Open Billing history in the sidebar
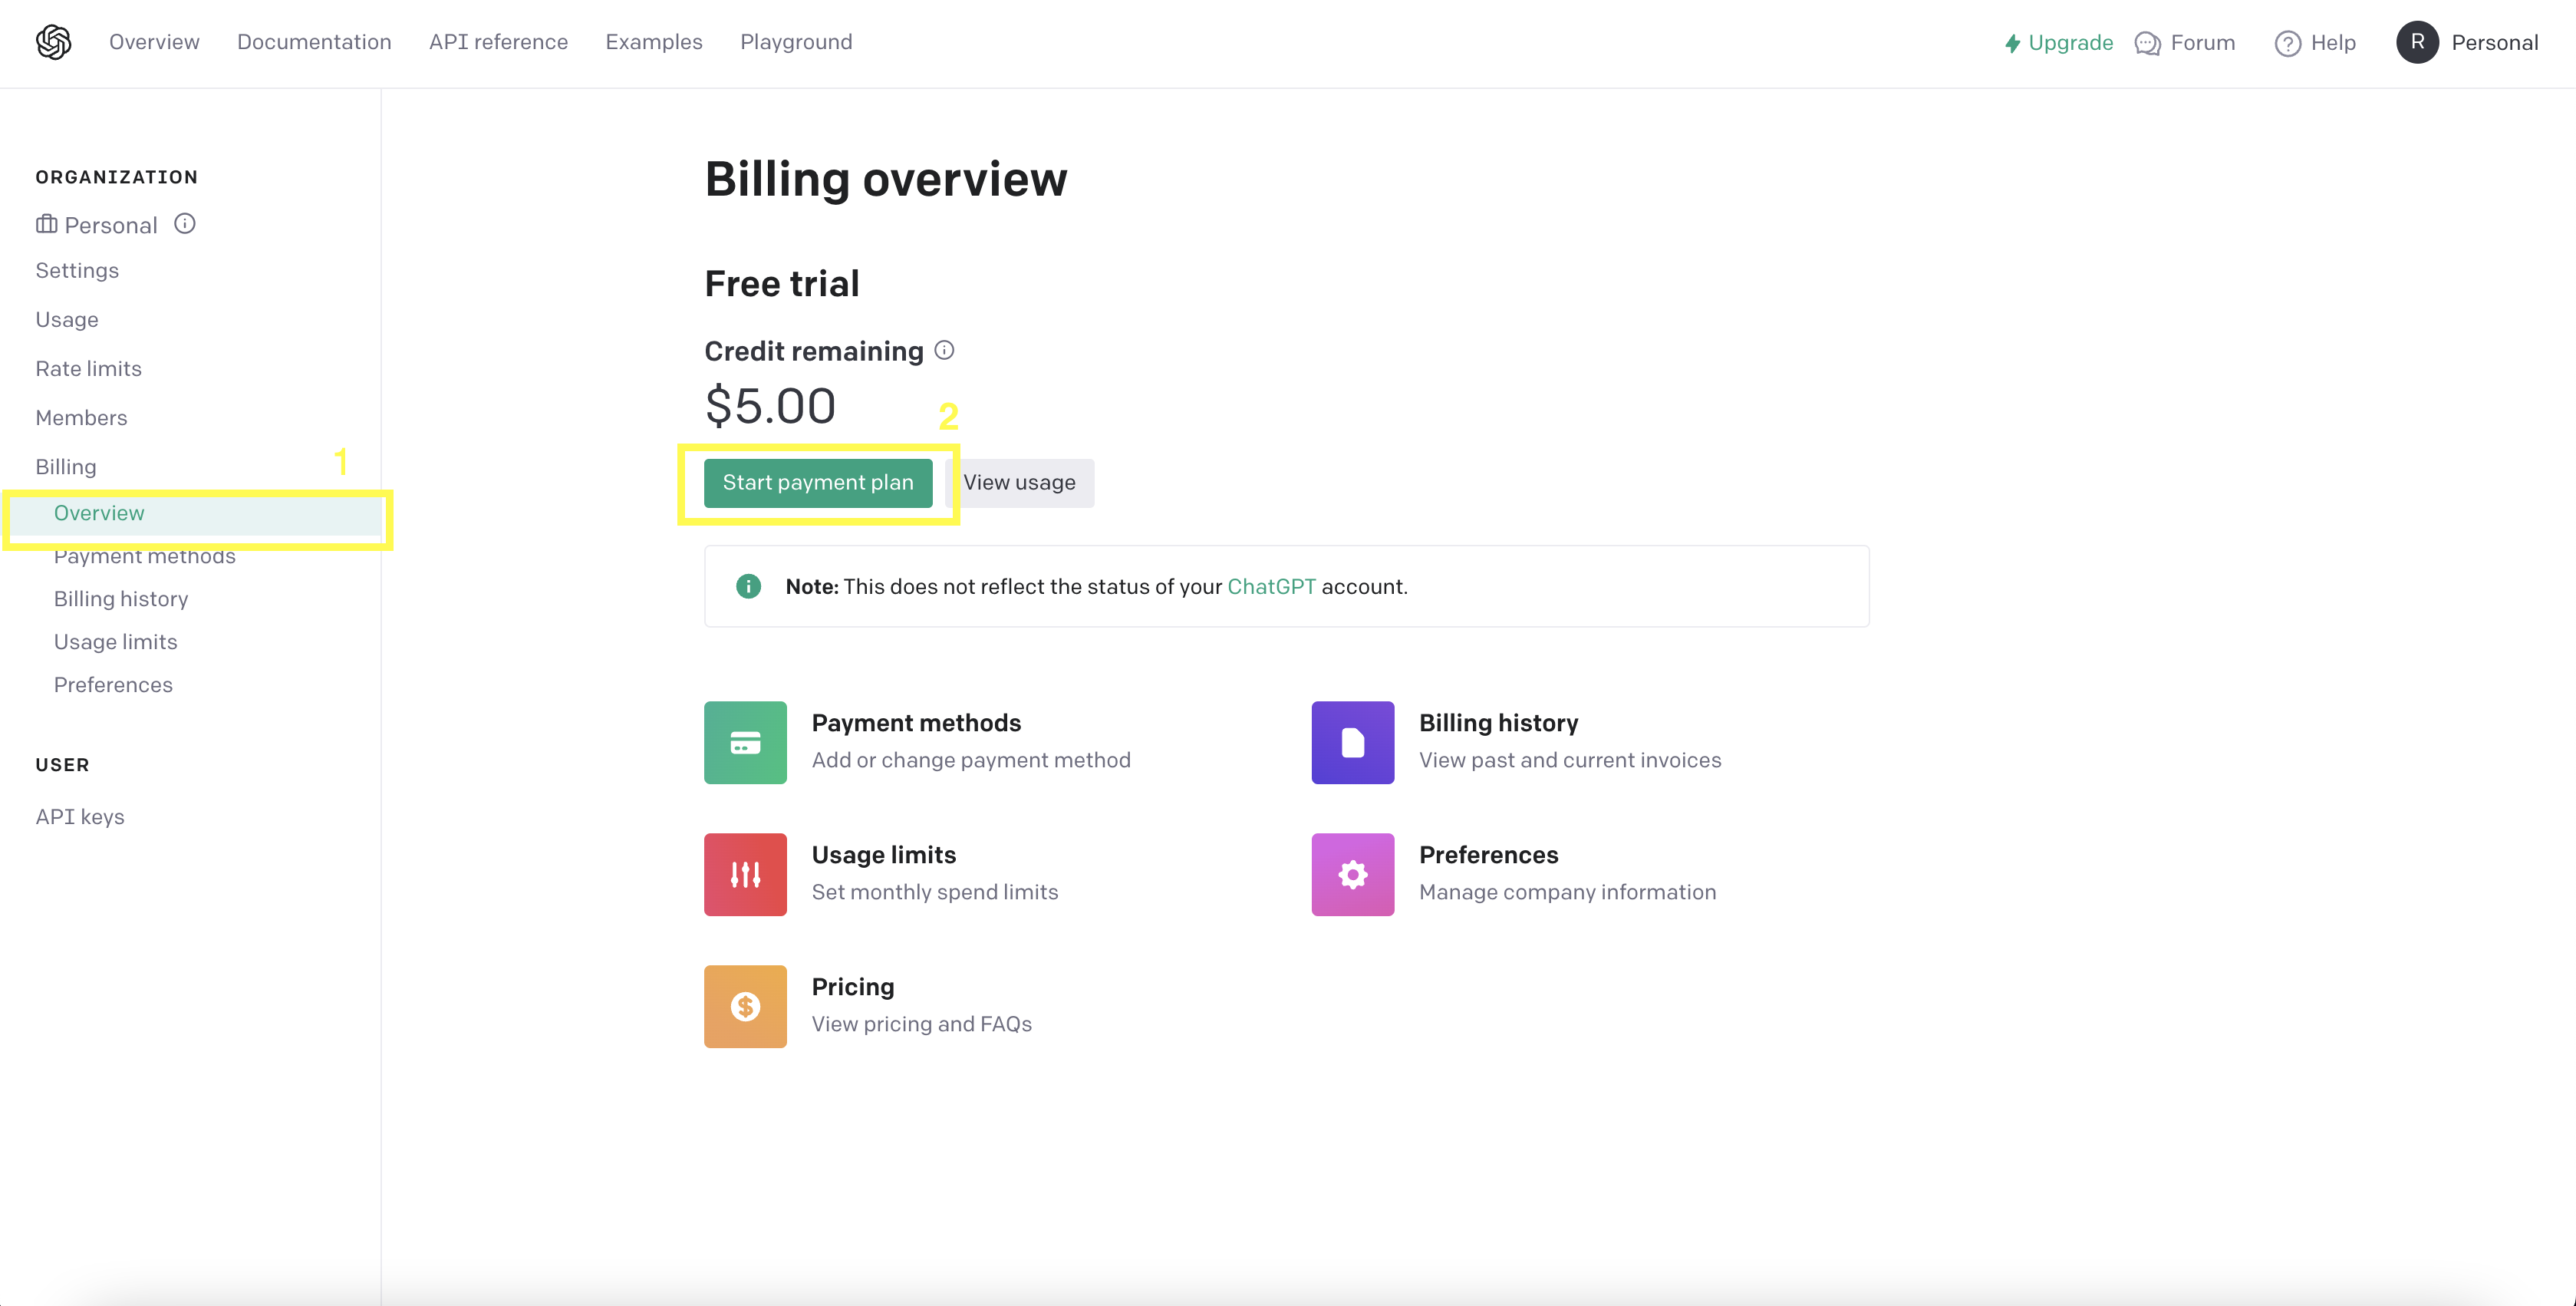Viewport: 2576px width, 1306px height. pyautogui.click(x=121, y=599)
